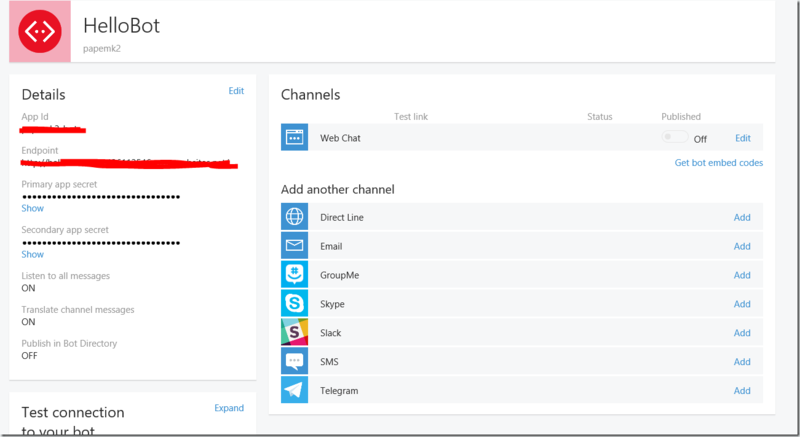The width and height of the screenshot is (800, 437).
Task: Click the Published column header
Action: click(681, 117)
